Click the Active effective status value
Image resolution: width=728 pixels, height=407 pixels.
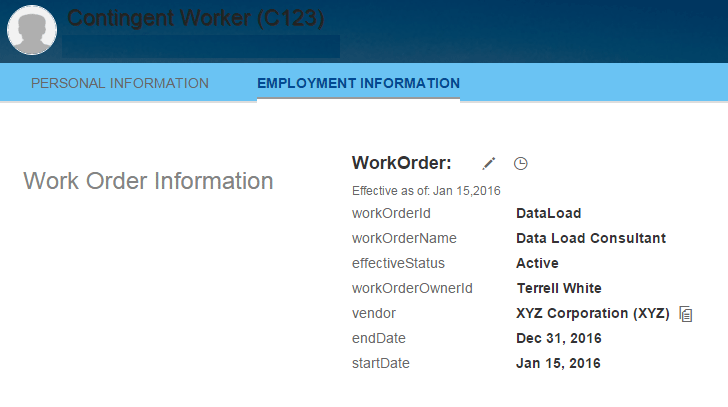(537, 263)
